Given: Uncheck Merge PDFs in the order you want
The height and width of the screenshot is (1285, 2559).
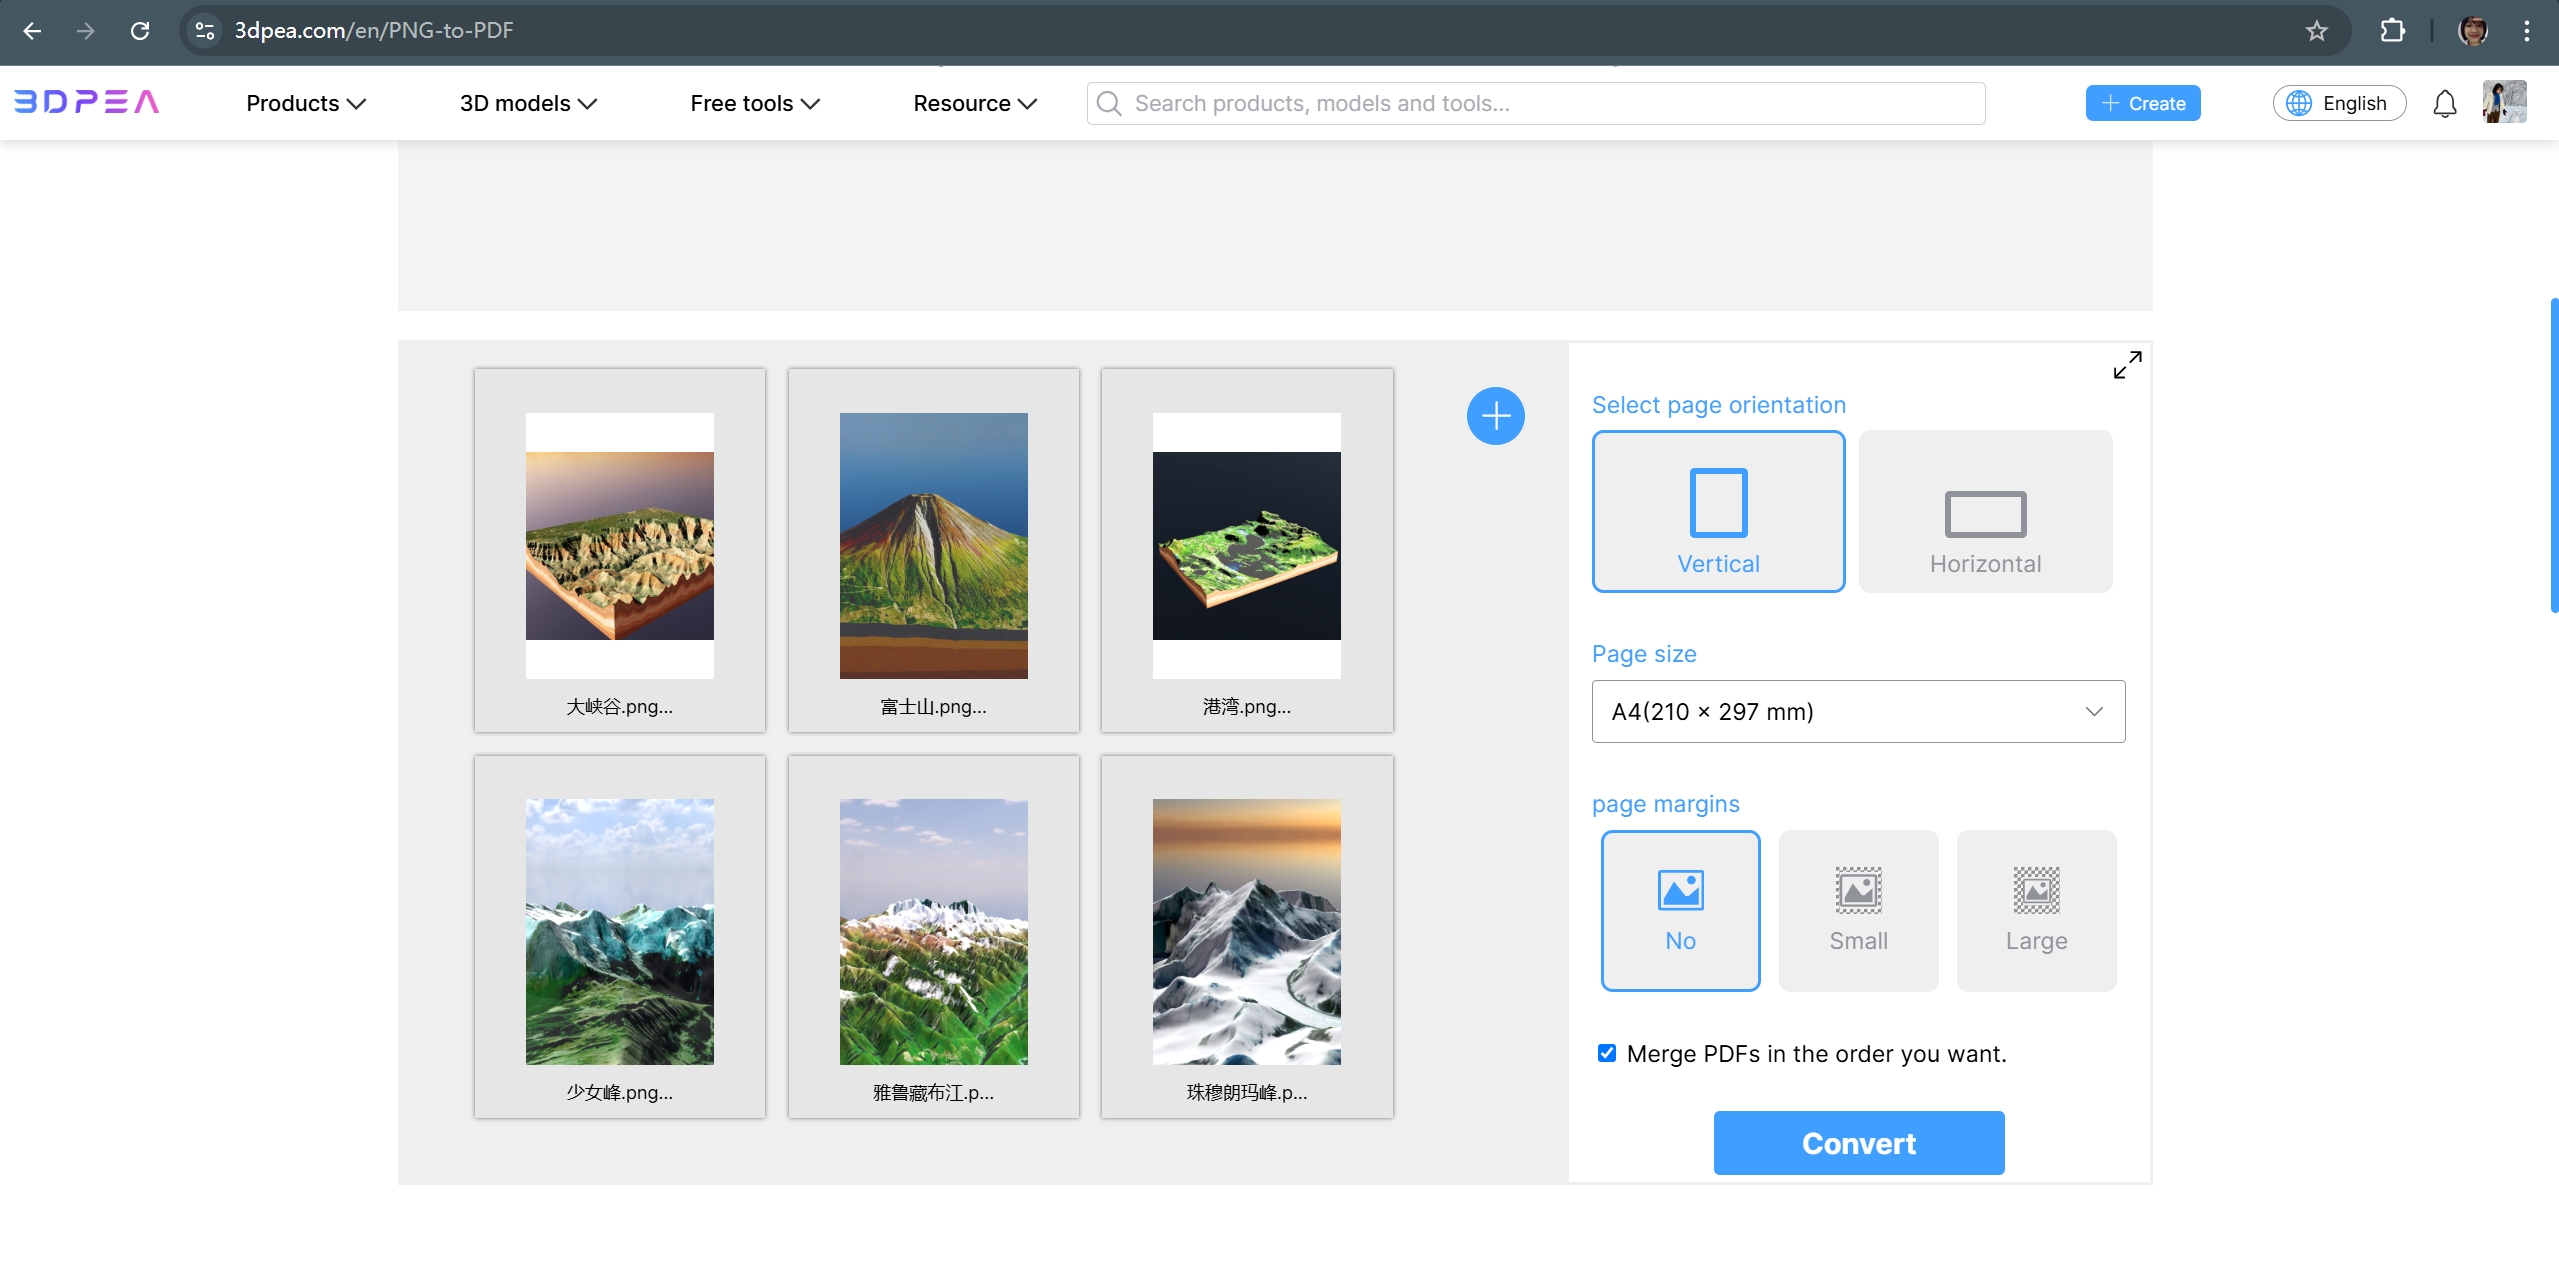Looking at the screenshot, I should pos(1606,1053).
